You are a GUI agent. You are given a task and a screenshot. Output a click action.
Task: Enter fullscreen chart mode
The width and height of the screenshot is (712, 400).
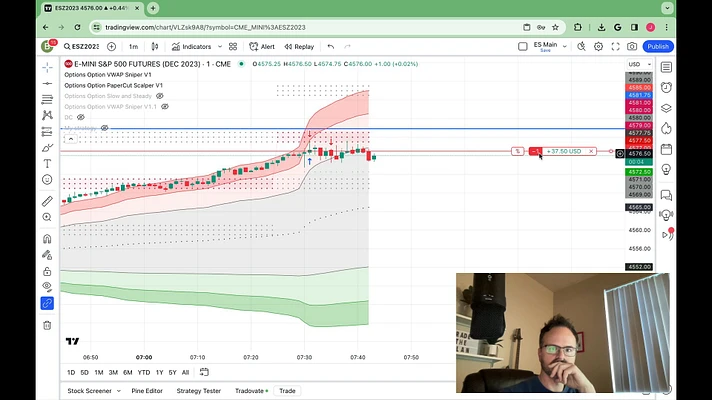click(x=615, y=47)
